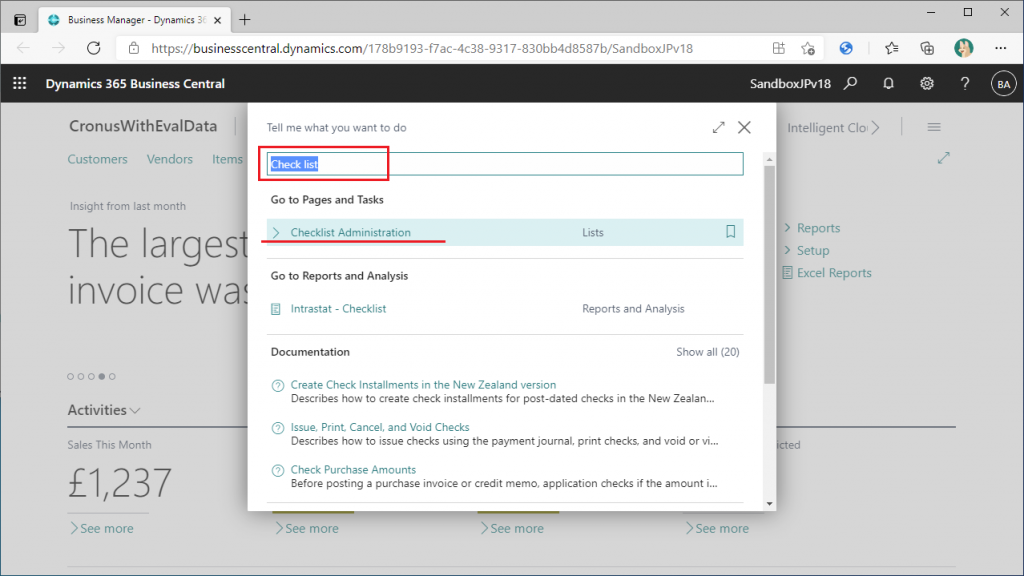Viewport: 1024px width, 576px height.
Task: Click SandboxJPv18 environment label
Action: [x=790, y=84]
